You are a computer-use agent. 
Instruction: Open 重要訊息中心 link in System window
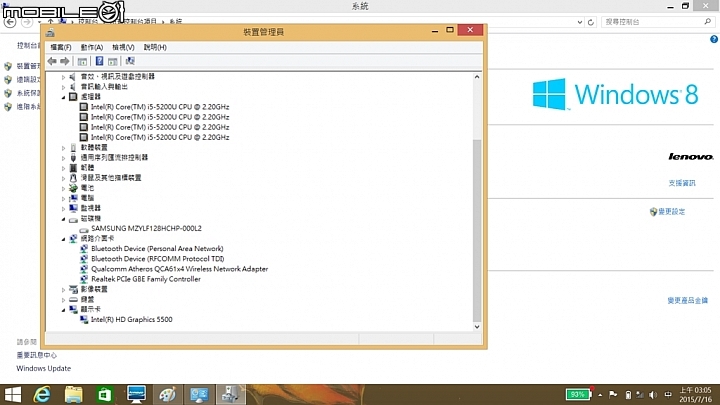tap(37, 355)
